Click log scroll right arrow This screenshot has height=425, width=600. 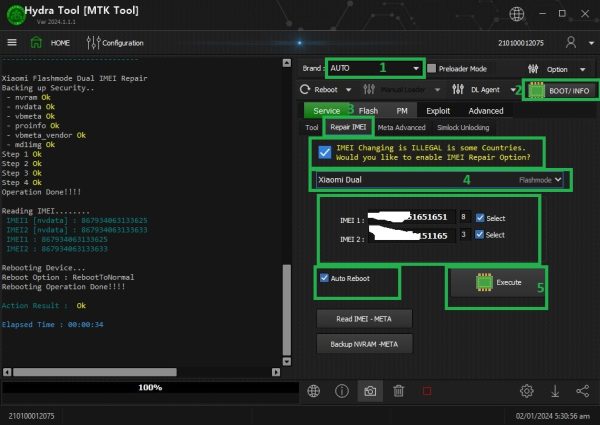276,372
